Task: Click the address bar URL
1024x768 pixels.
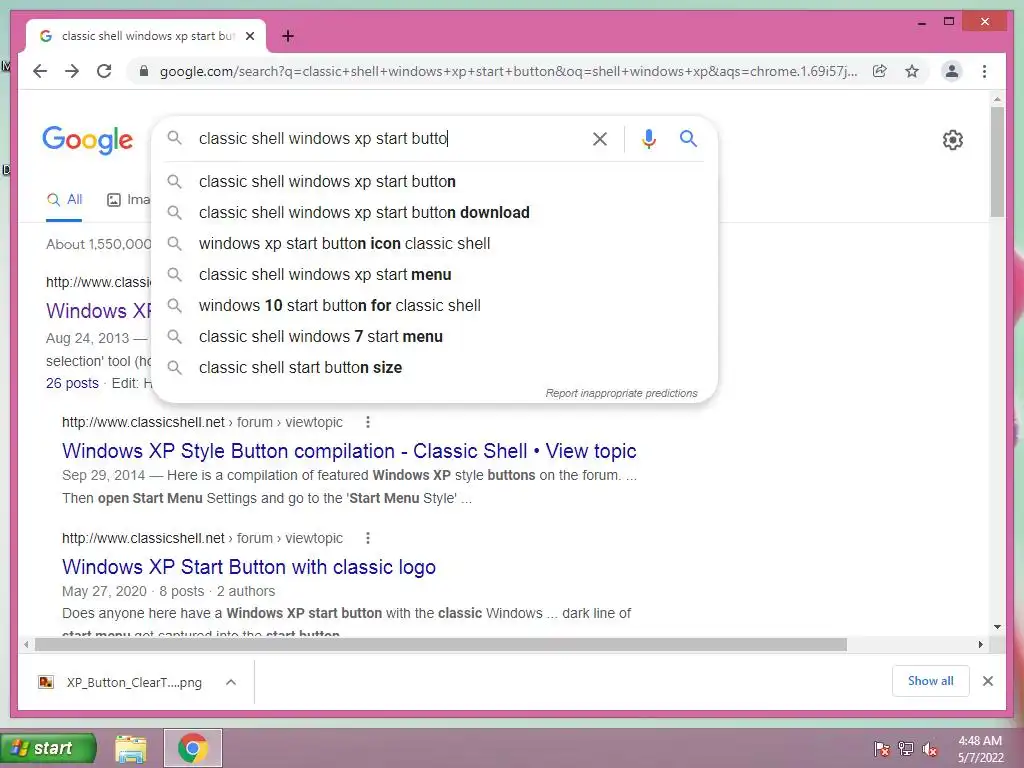Action: (508, 71)
